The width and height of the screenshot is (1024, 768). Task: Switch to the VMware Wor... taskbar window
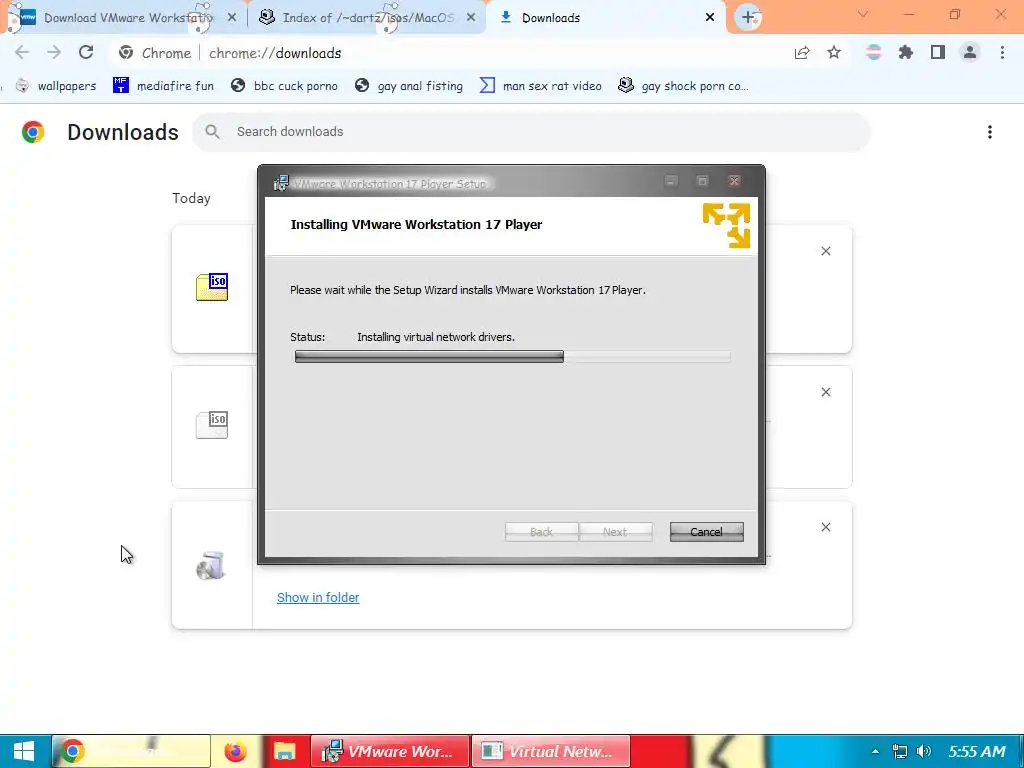[390, 752]
